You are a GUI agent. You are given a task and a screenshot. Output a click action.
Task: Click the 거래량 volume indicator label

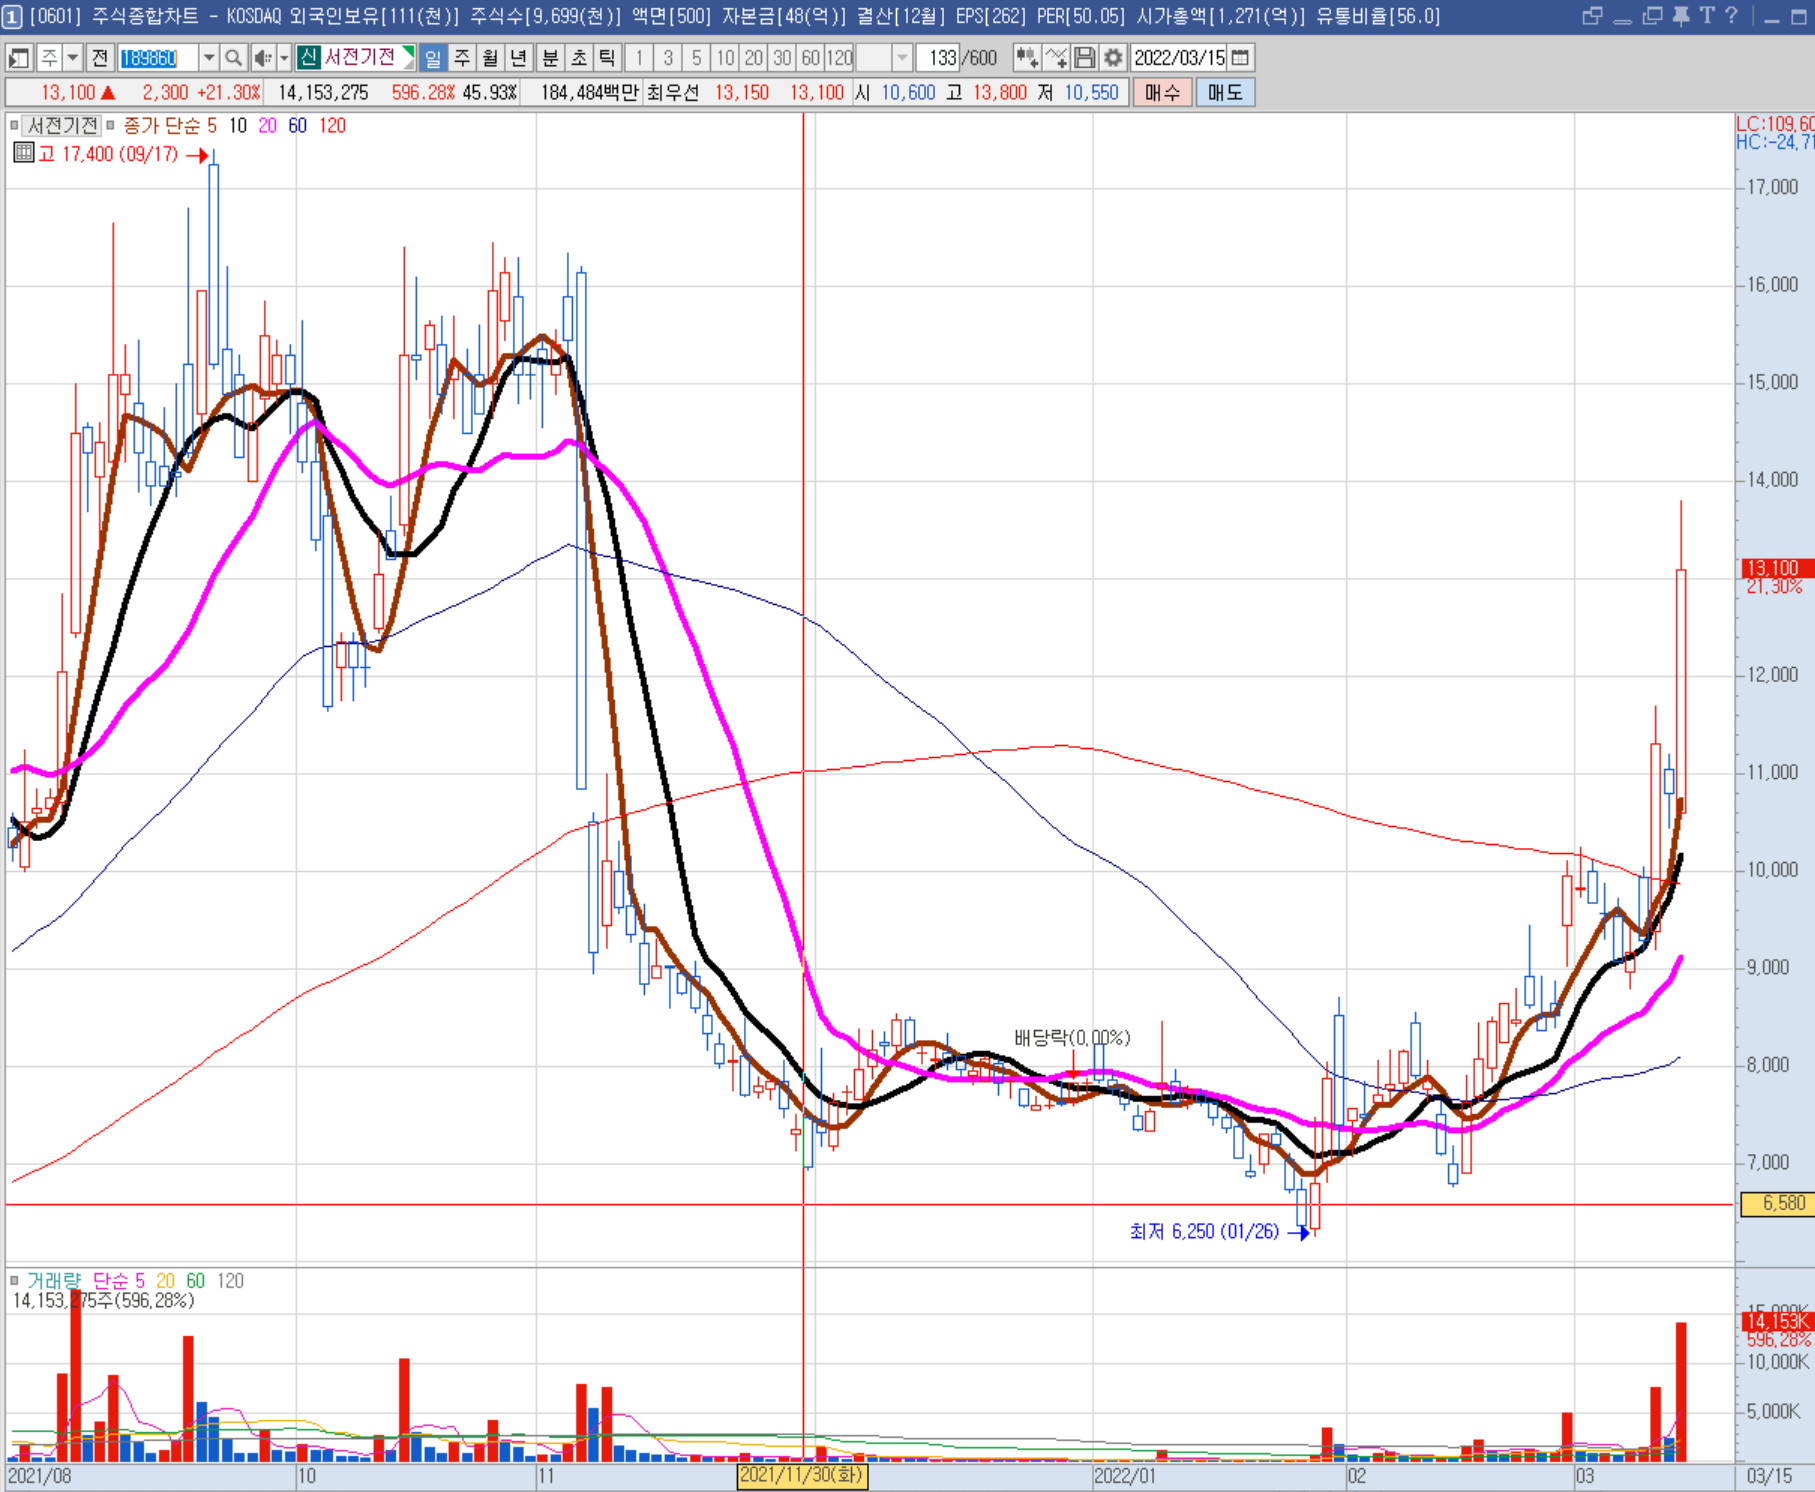(x=54, y=1281)
